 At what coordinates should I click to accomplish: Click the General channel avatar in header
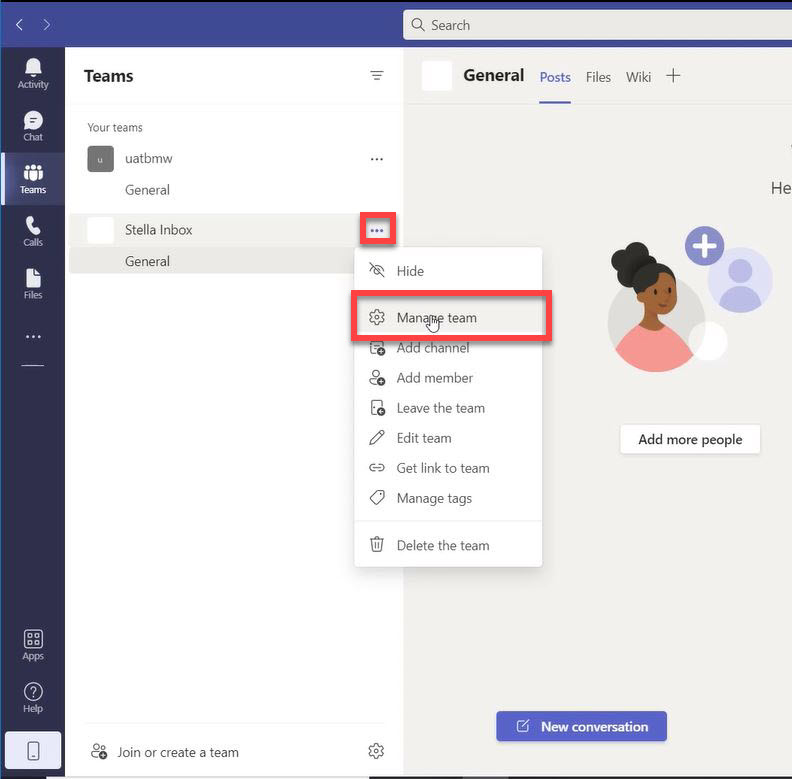(x=436, y=76)
